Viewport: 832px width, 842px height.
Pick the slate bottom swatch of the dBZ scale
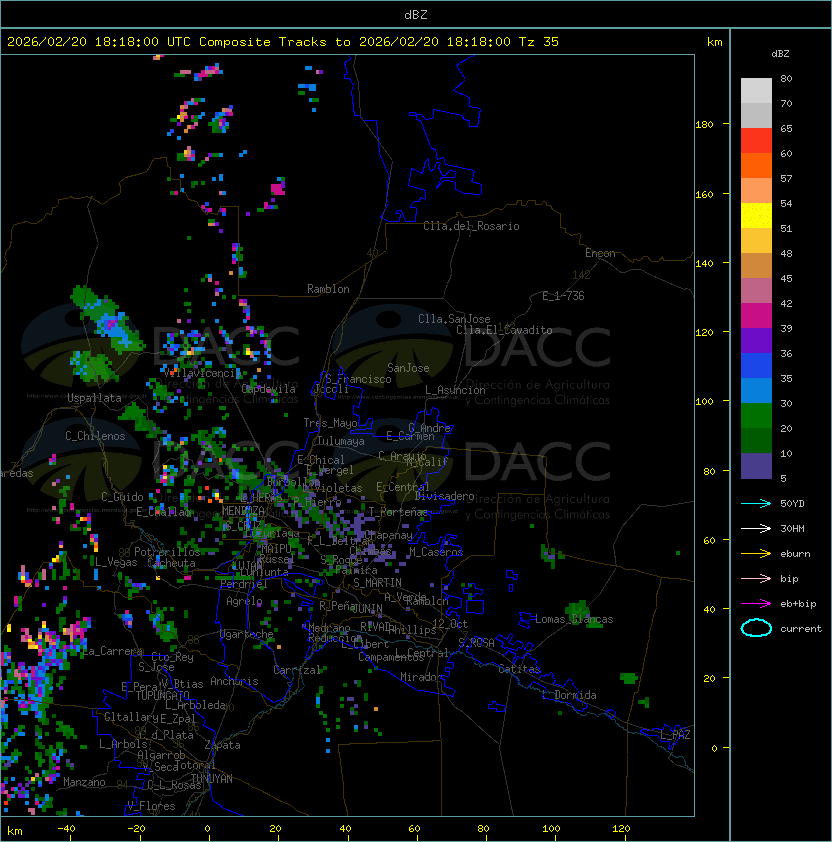click(756, 466)
